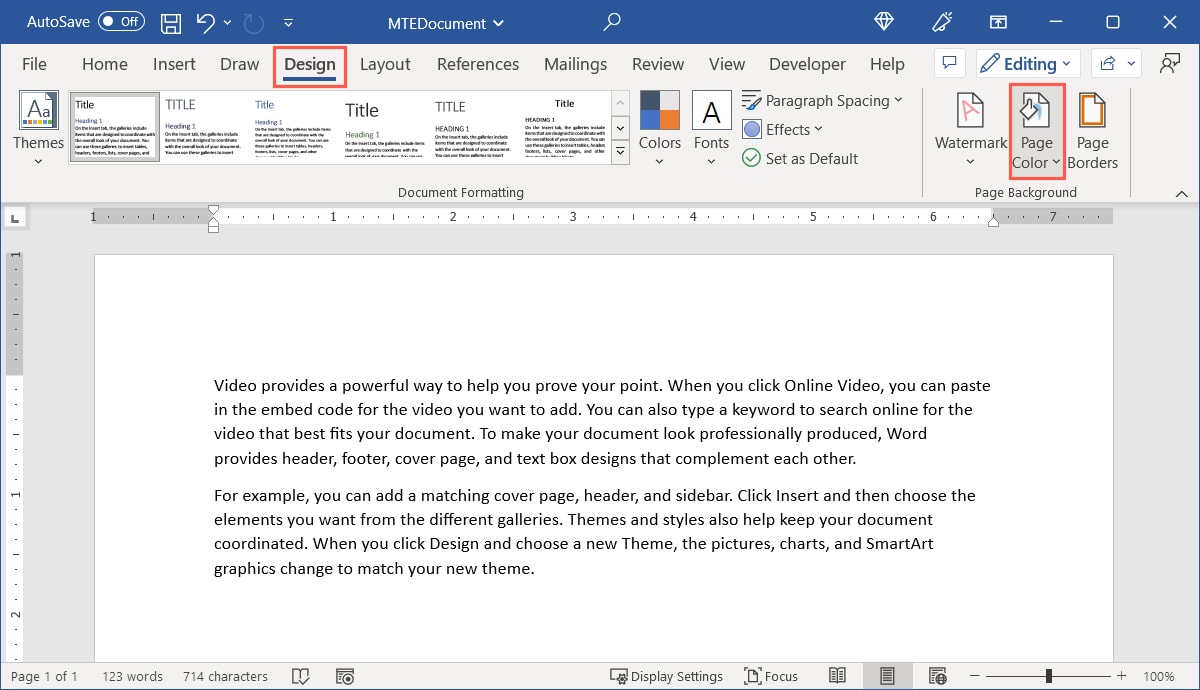1200x690 pixels.
Task: Switch to the Mailings ribbon tab
Action: pos(575,63)
